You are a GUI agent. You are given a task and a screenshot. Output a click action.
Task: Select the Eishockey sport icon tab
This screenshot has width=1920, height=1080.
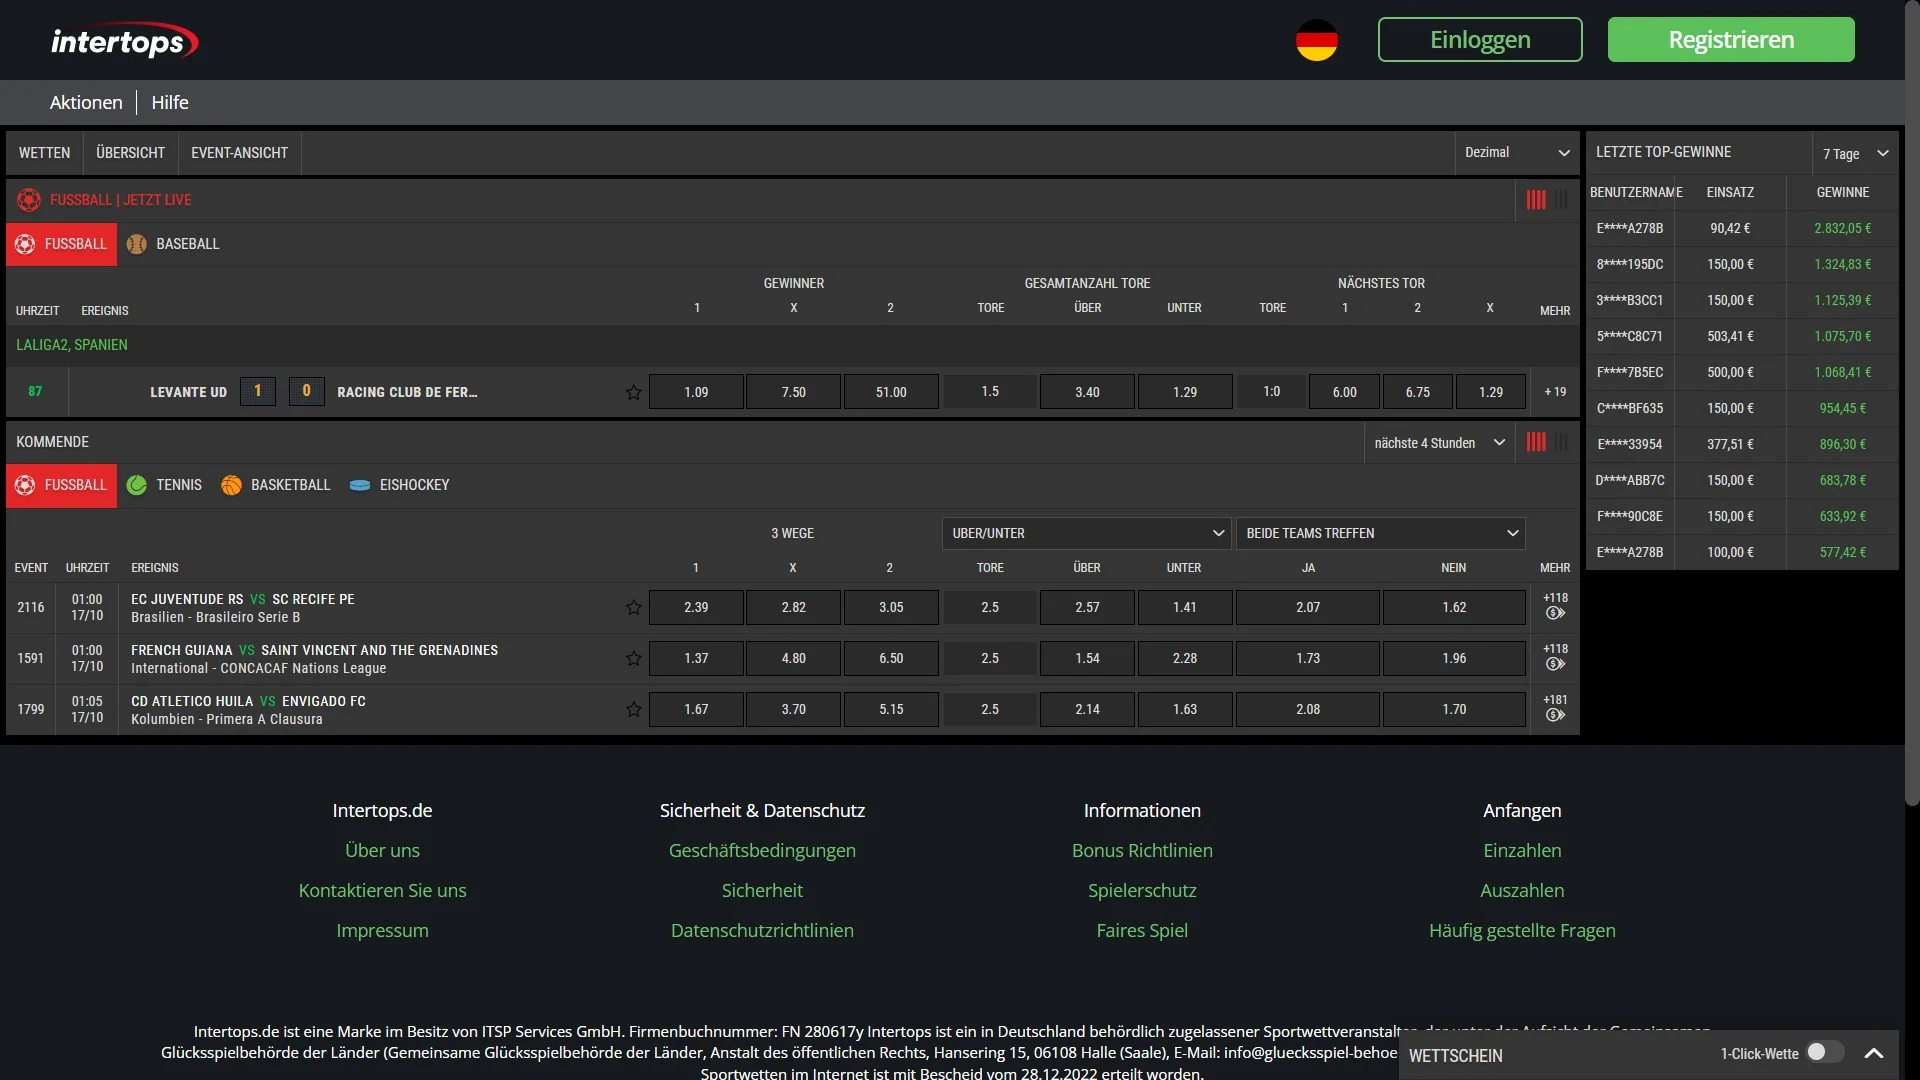tap(400, 485)
